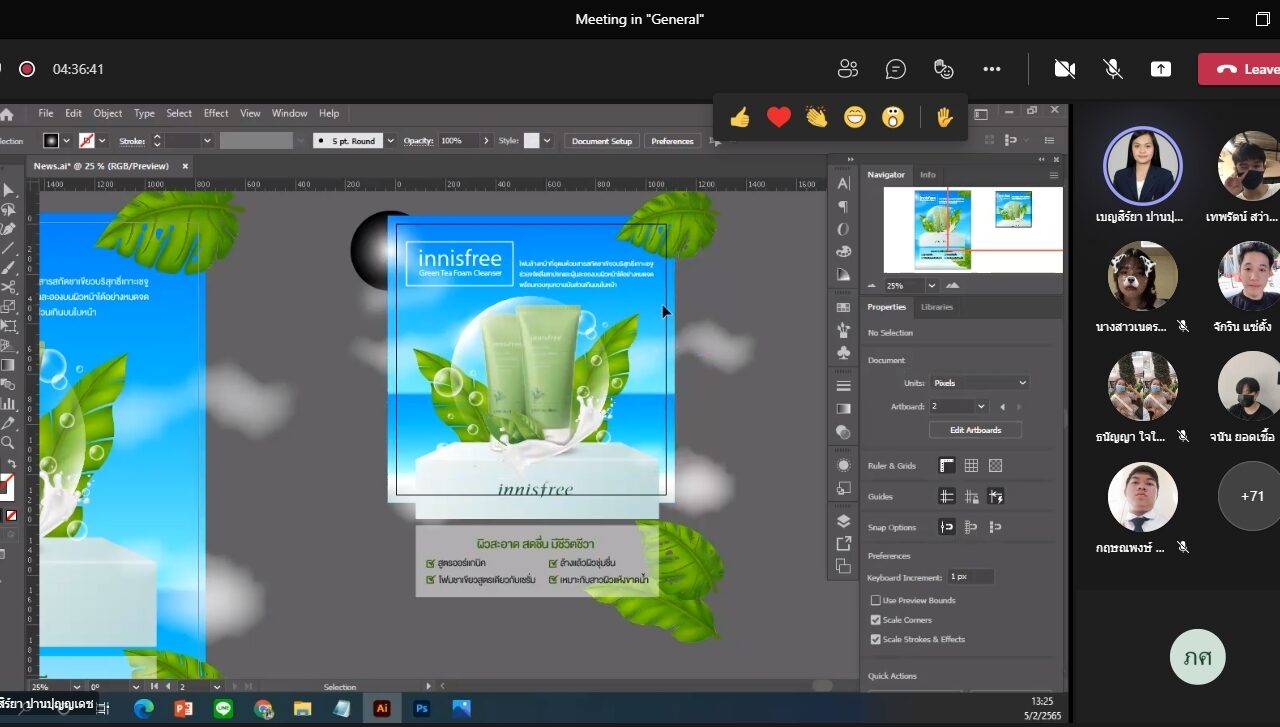Open the Window menu

click(x=290, y=114)
